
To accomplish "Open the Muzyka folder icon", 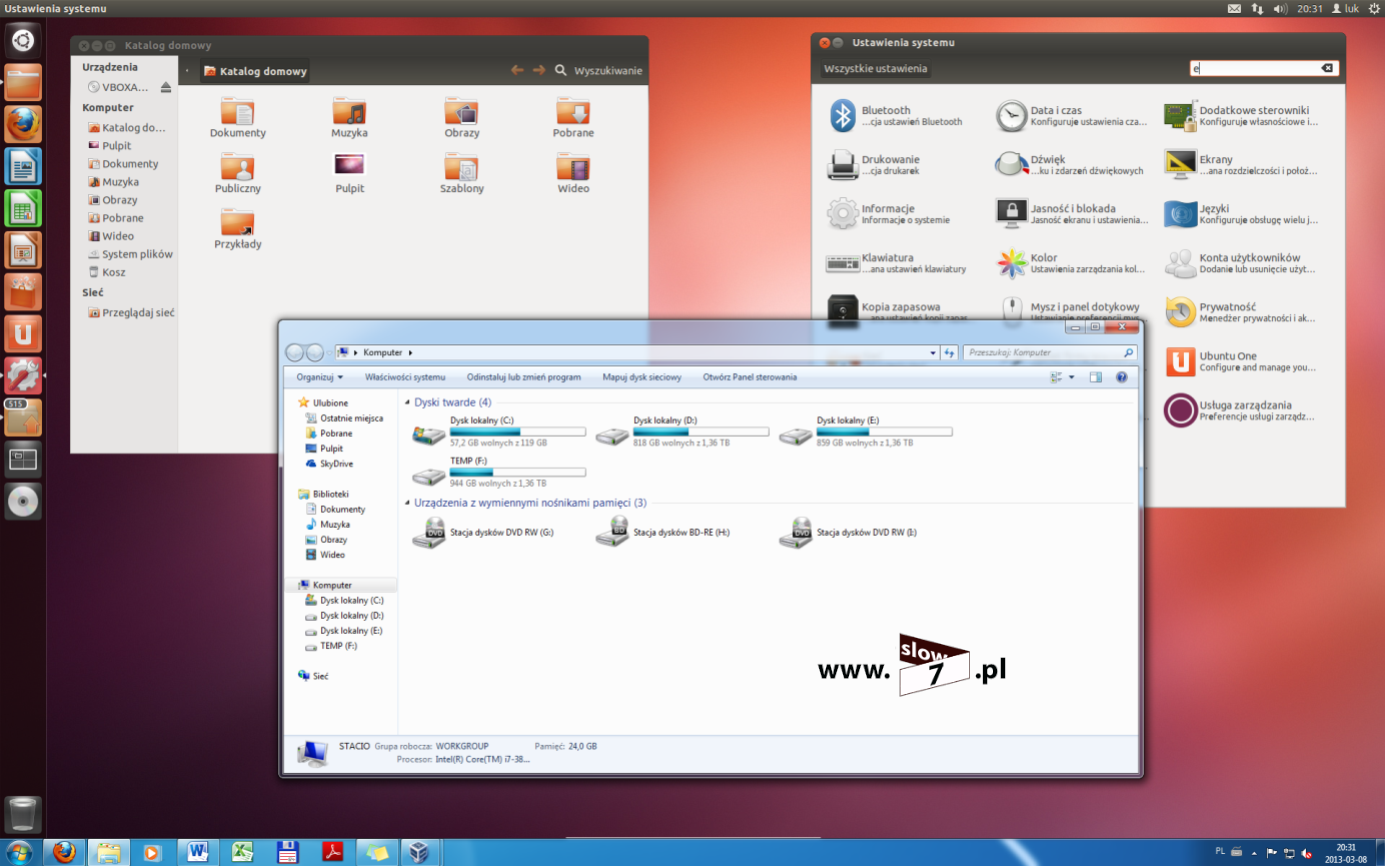I will pos(350,110).
